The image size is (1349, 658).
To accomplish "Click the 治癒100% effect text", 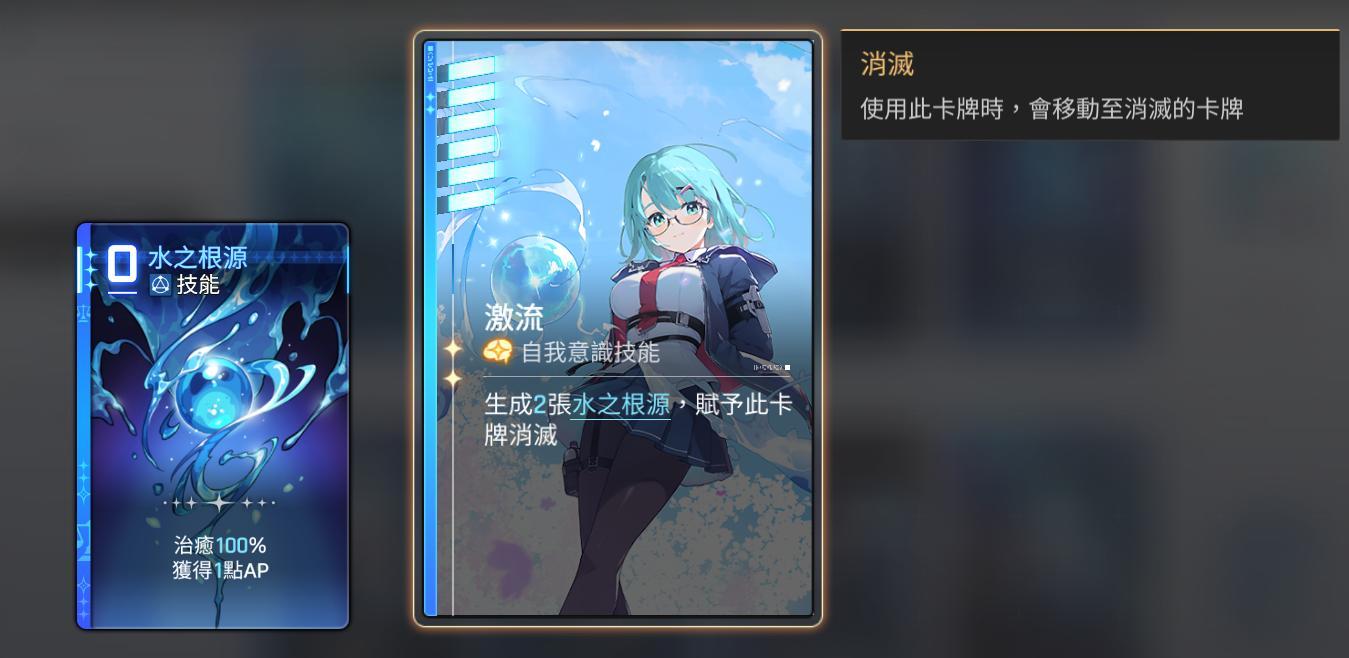I will [x=220, y=546].
